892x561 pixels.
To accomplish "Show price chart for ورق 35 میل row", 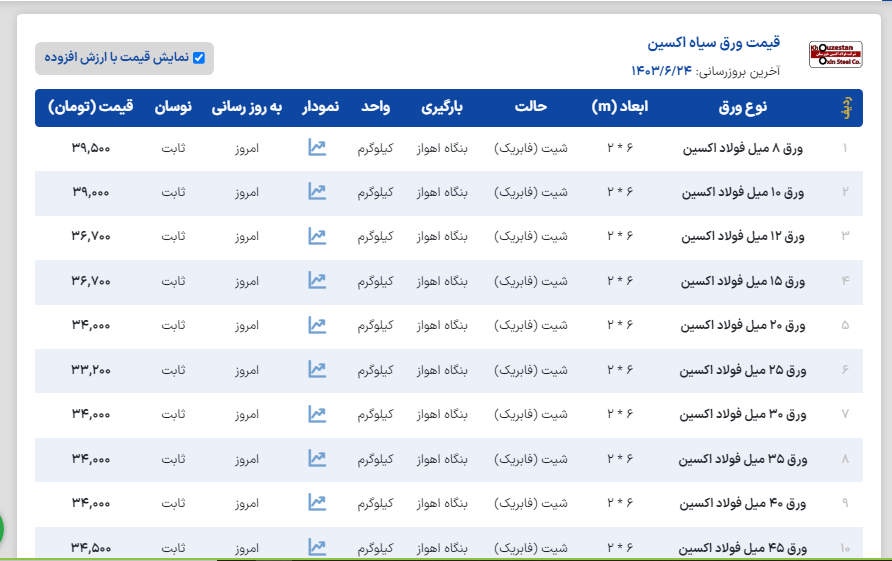I will pos(317,459).
